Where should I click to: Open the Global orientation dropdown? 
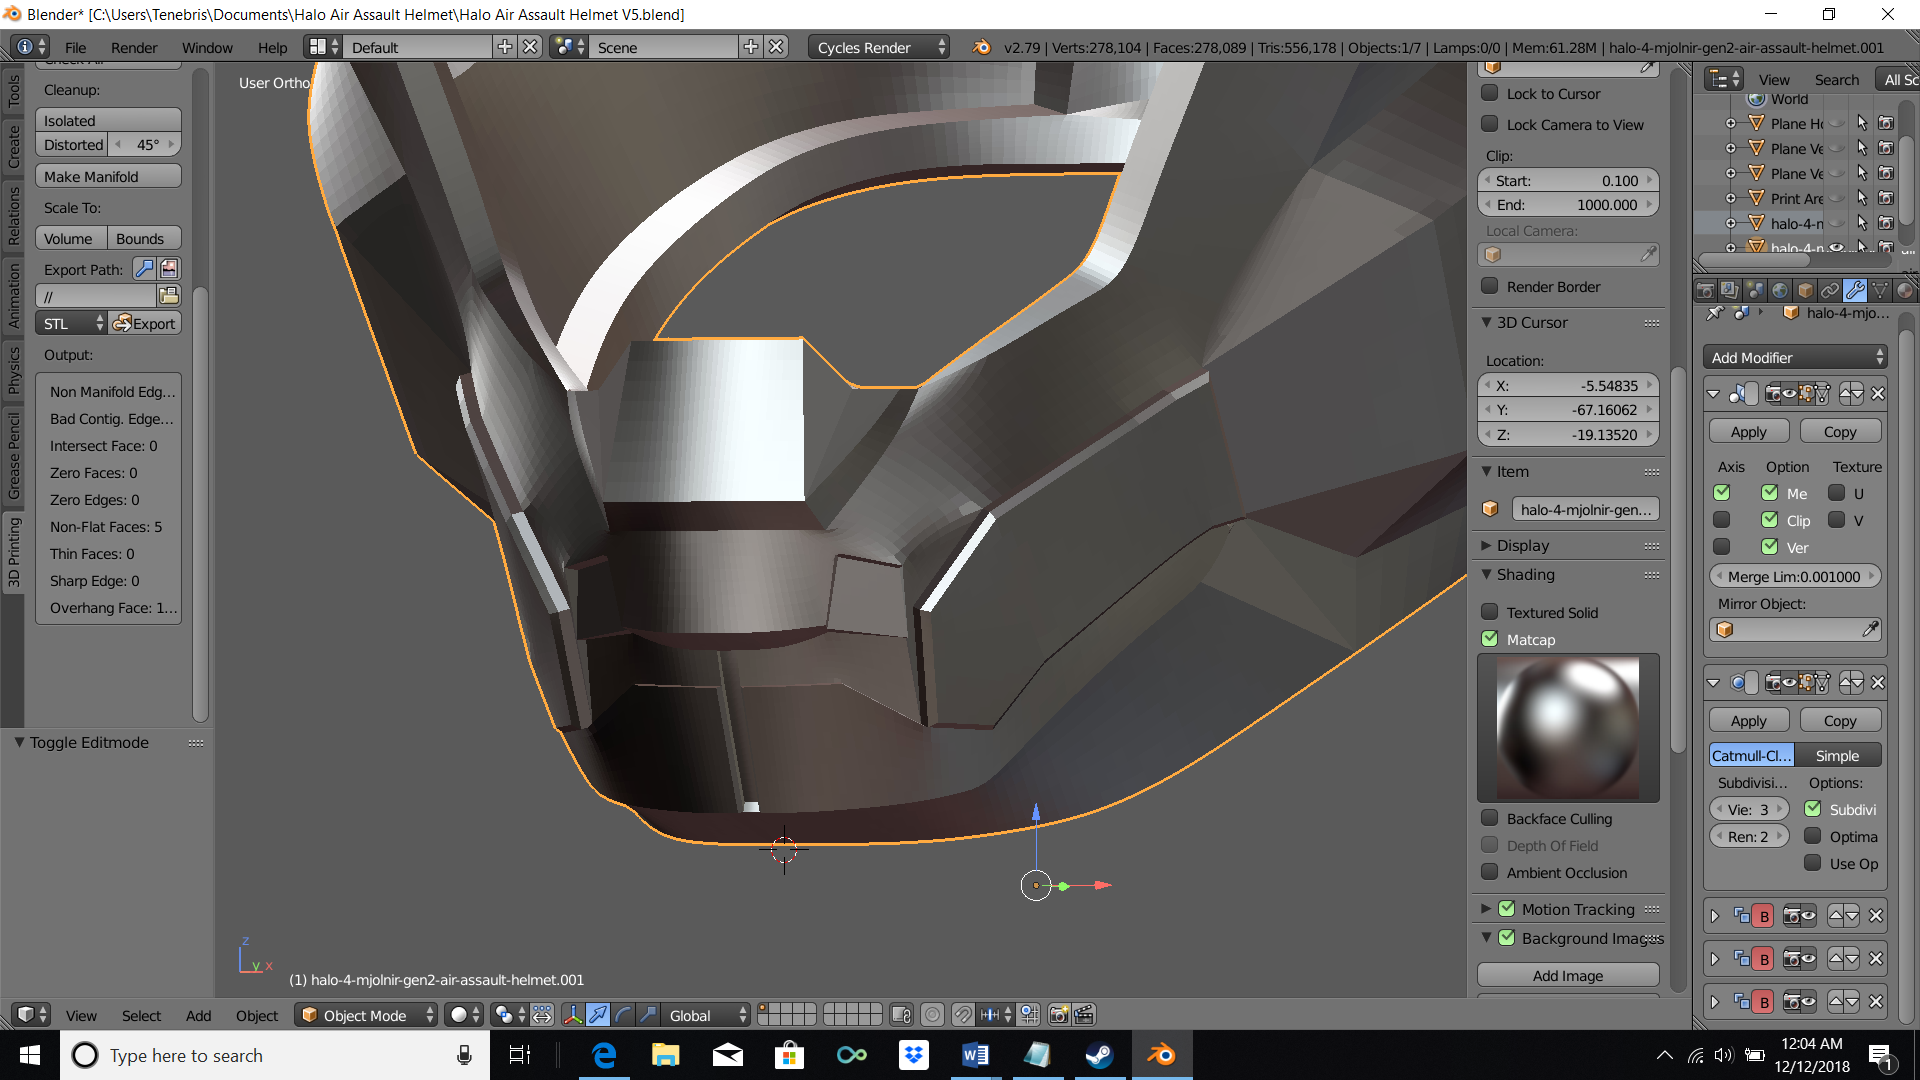coord(707,1015)
